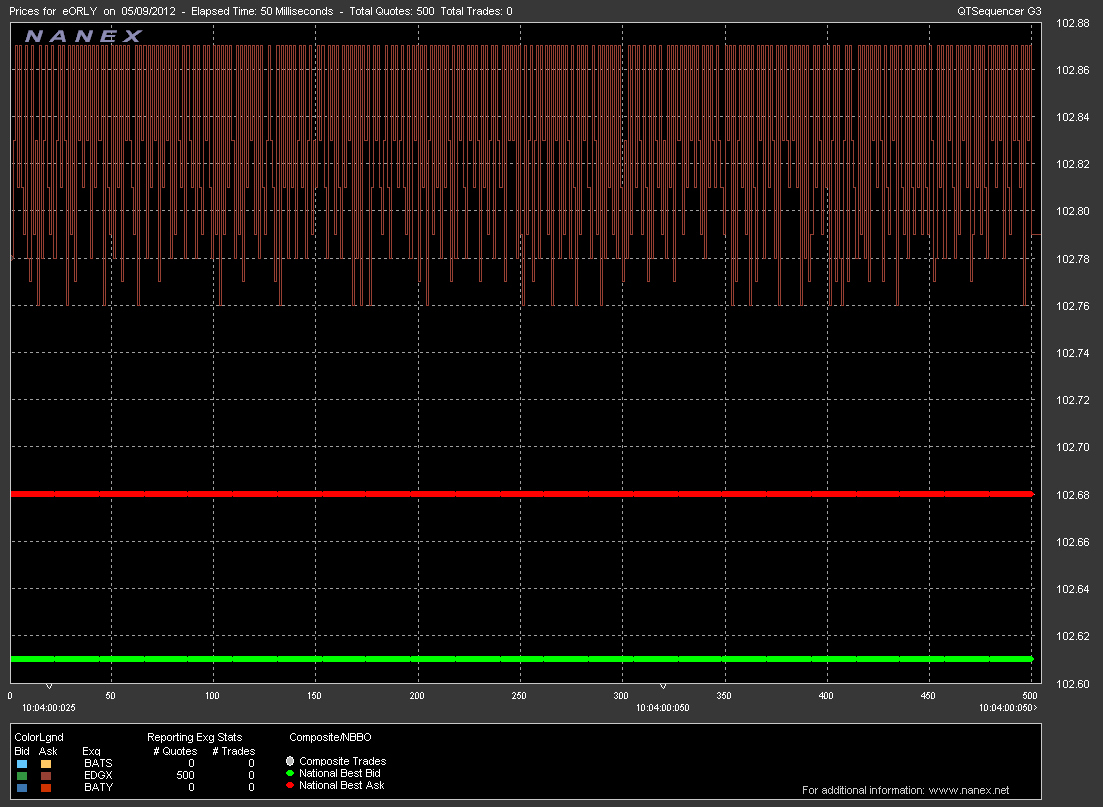Click the Bid column header in legend
This screenshot has width=1103, height=807.
[x=22, y=751]
